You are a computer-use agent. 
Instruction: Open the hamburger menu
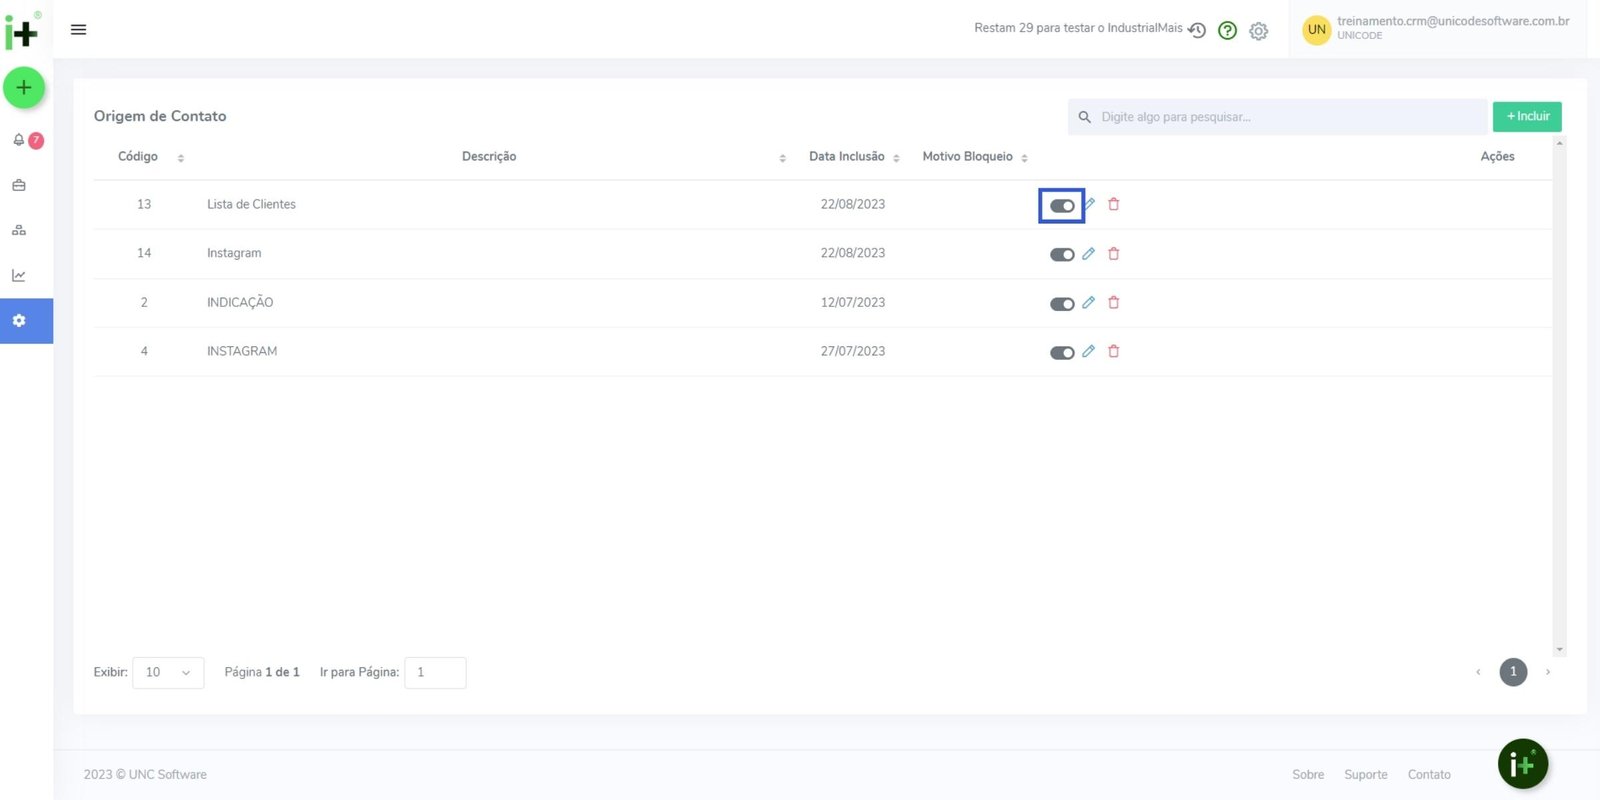click(x=78, y=30)
